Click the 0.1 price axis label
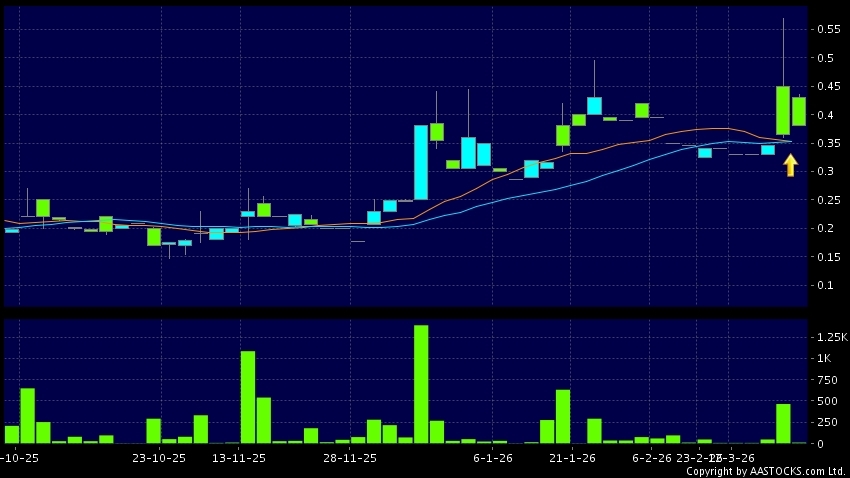The image size is (850, 478). pyautogui.click(x=826, y=285)
